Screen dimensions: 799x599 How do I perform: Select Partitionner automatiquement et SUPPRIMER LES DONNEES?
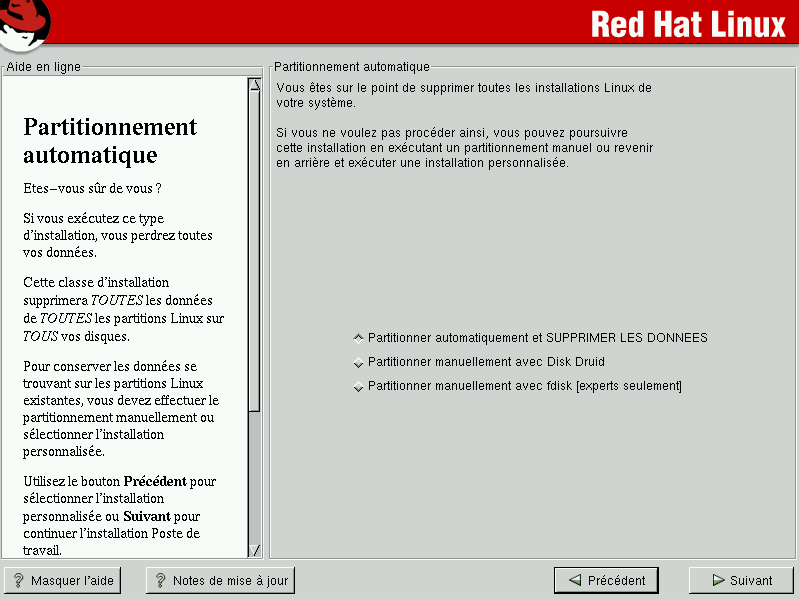(x=359, y=338)
